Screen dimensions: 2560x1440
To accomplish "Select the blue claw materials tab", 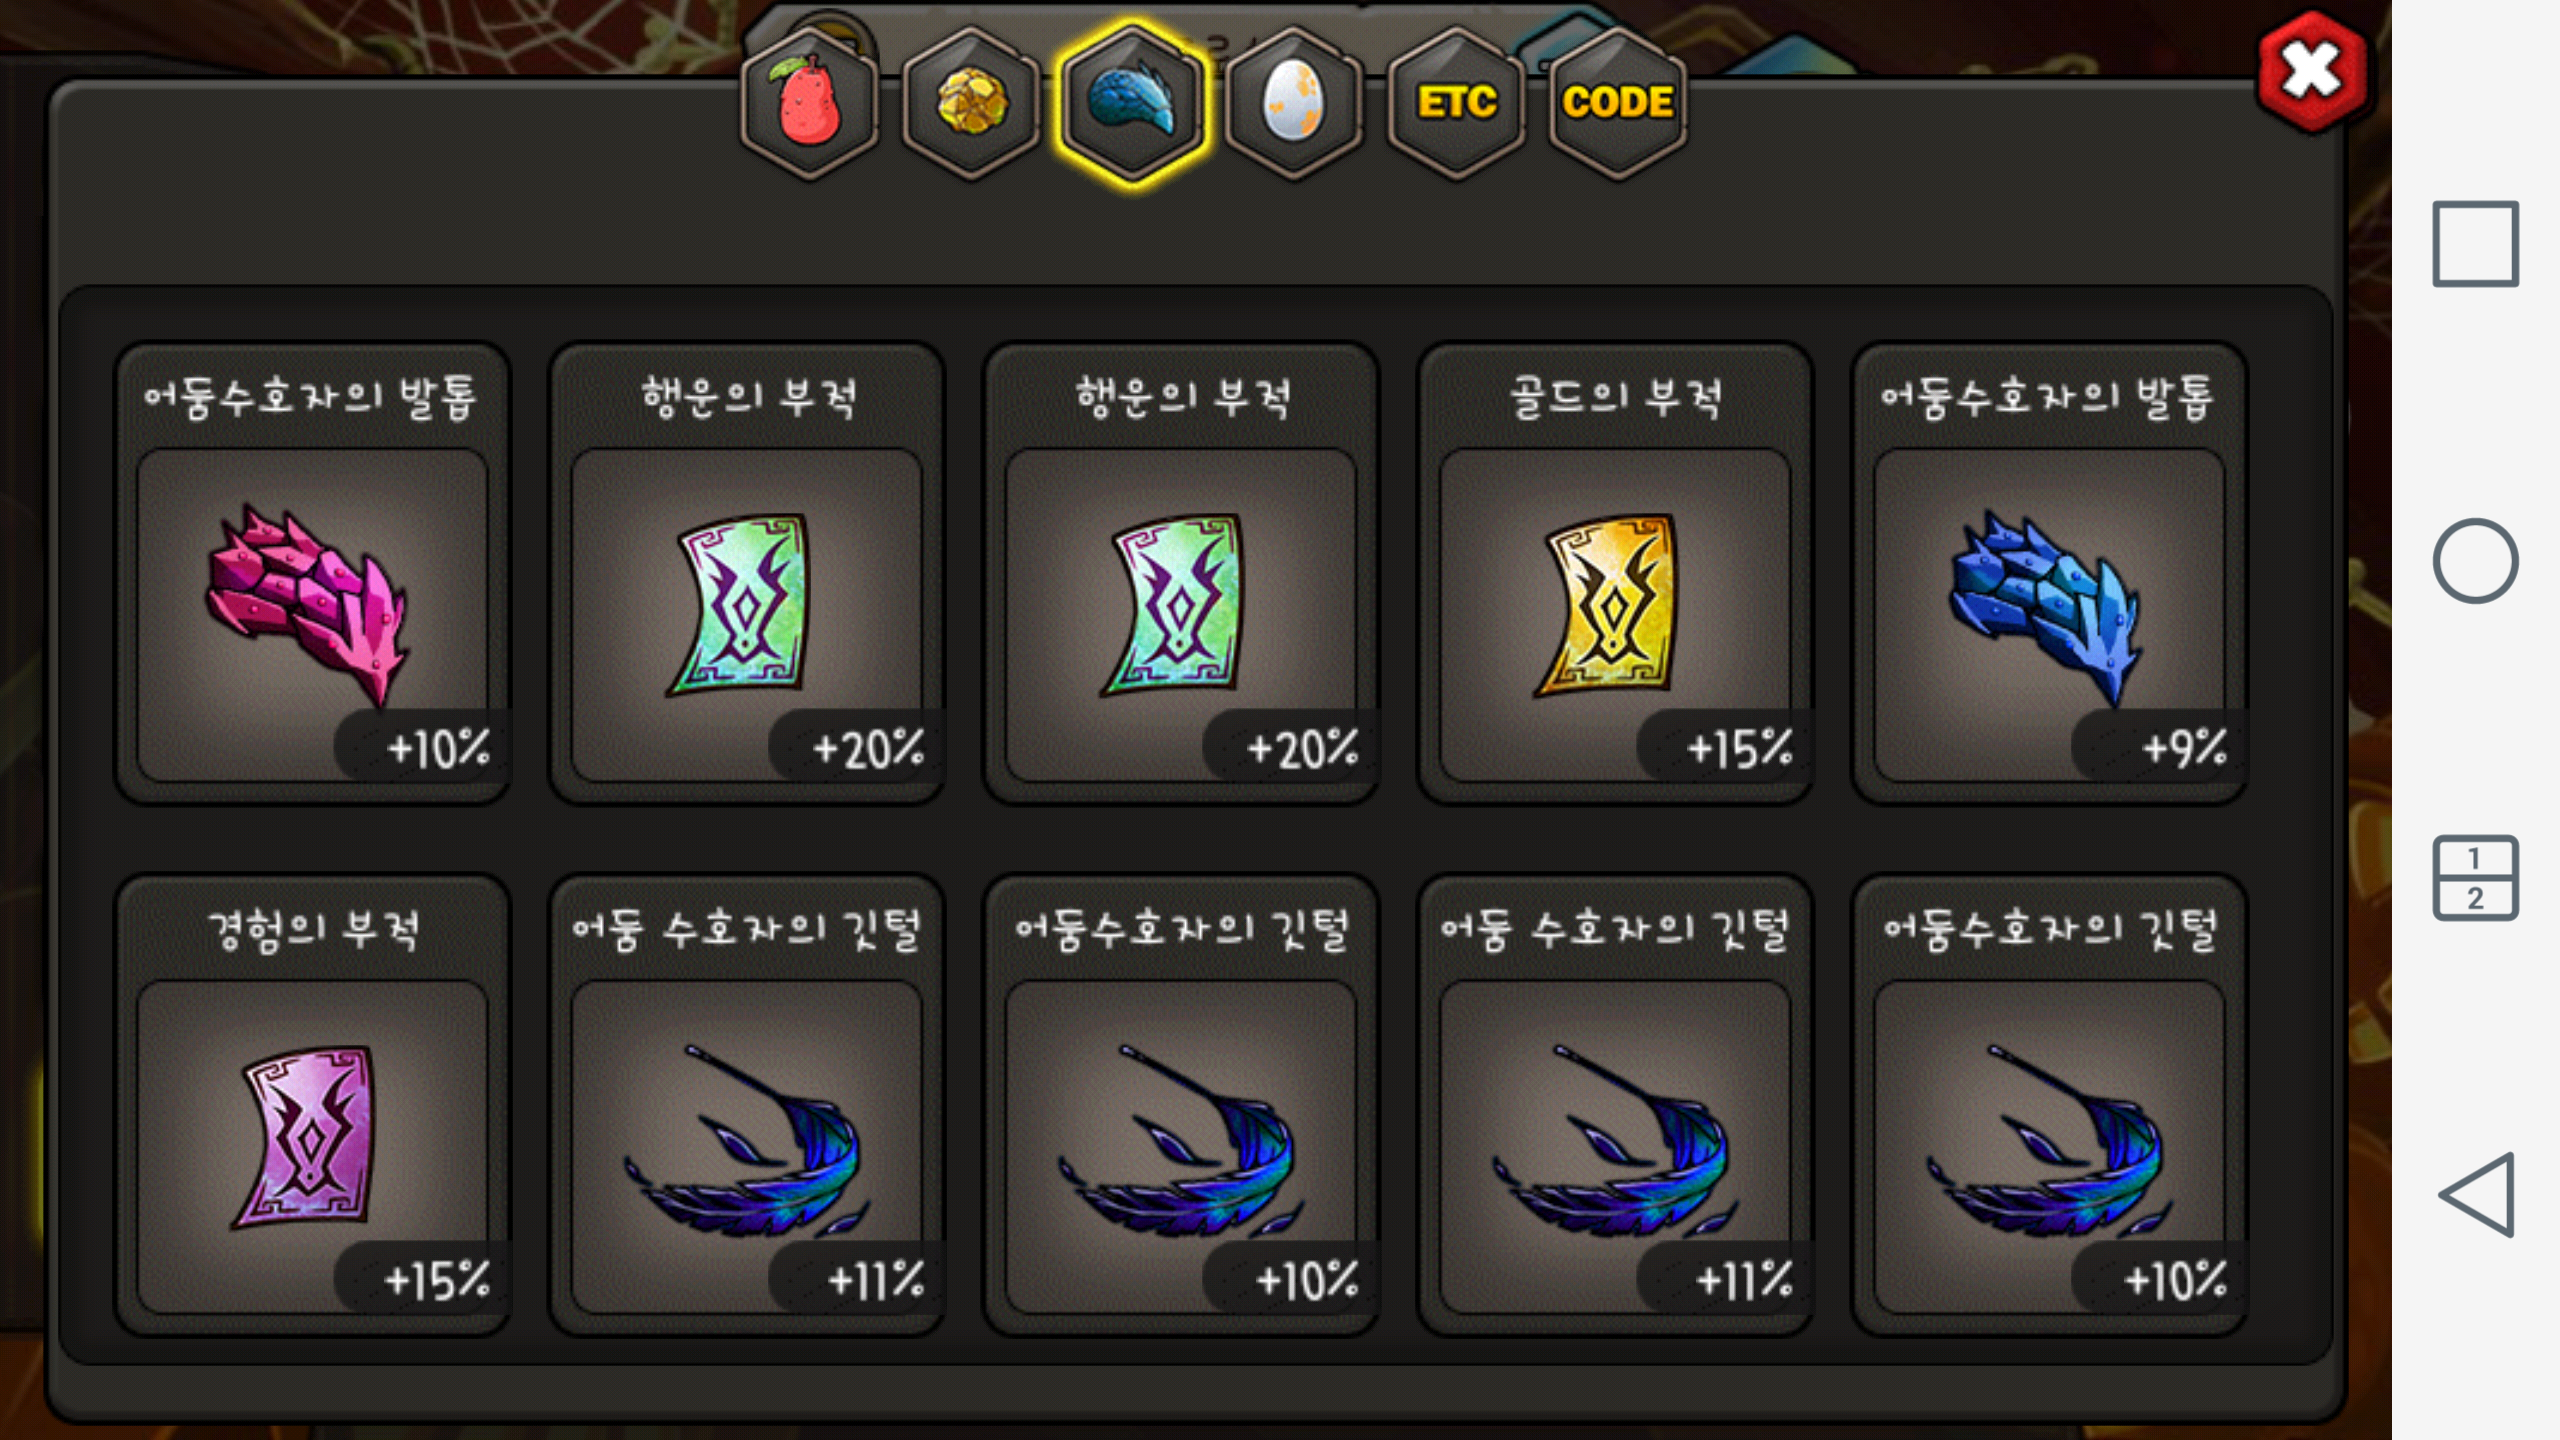I will point(1133,103).
